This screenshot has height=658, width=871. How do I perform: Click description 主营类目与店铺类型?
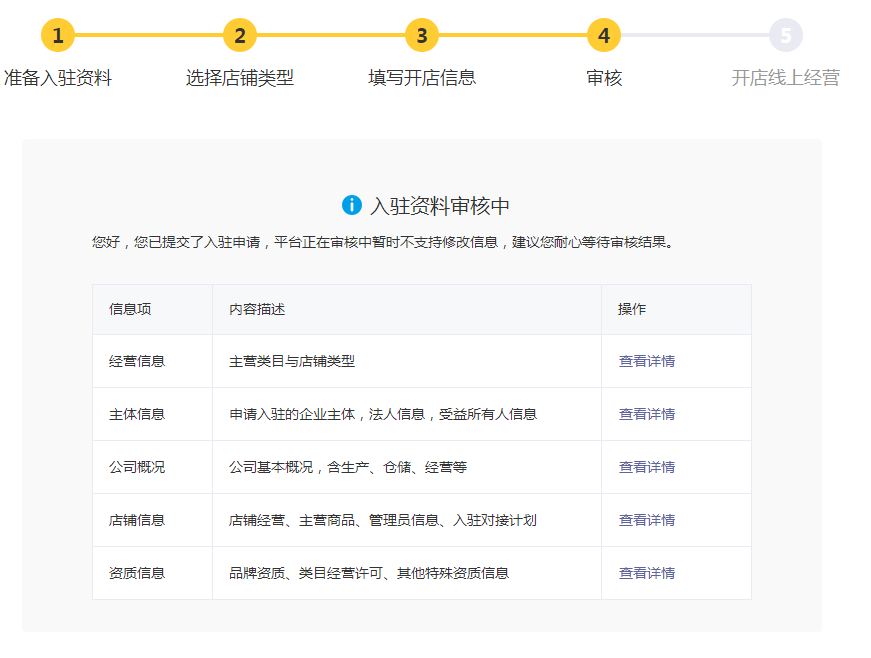292,361
